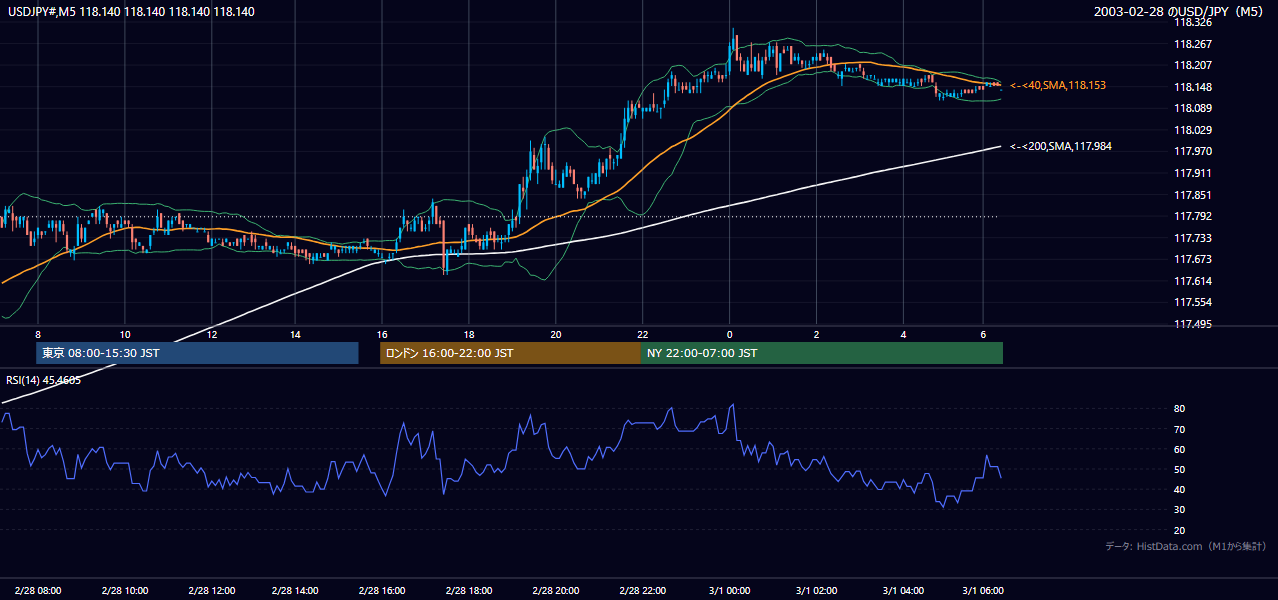Click the 2/28 22:00 date label
1278x600 pixels.
(x=643, y=591)
